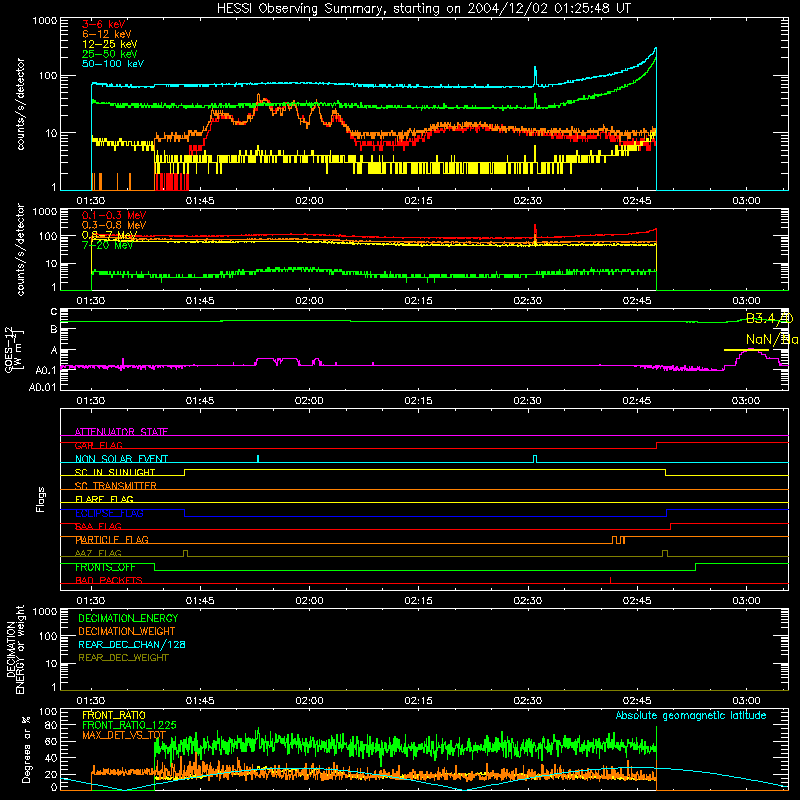Select the 3-6 keV legend label

(103, 24)
